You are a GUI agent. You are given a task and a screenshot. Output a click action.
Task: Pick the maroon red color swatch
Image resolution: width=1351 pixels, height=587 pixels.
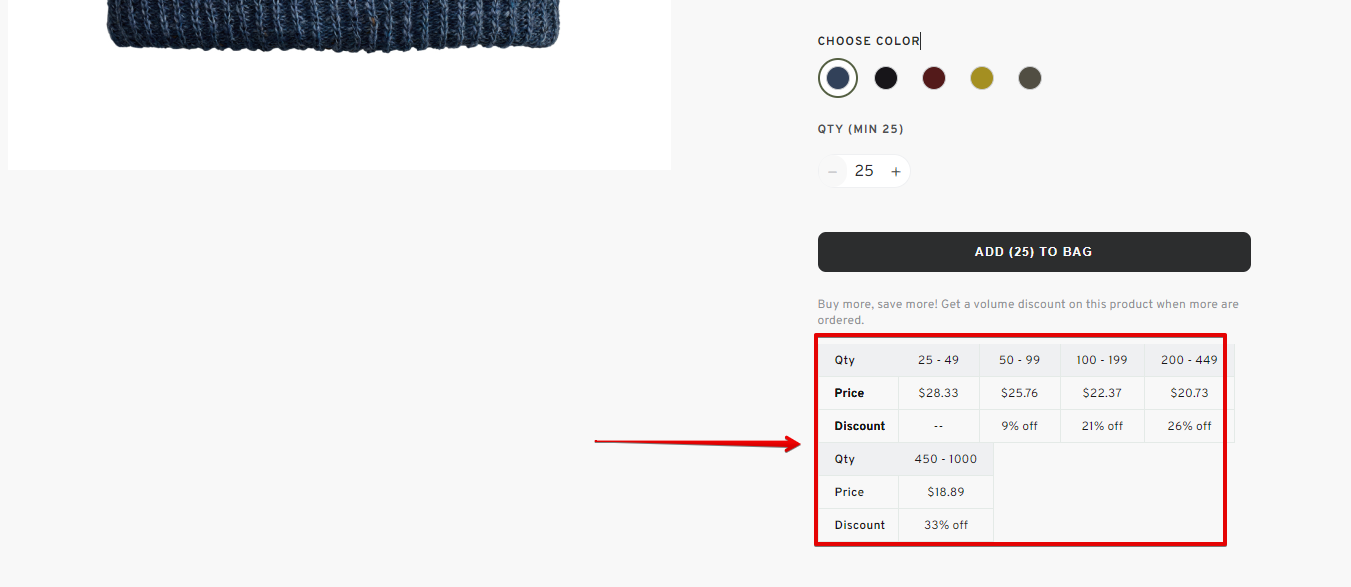(934, 78)
